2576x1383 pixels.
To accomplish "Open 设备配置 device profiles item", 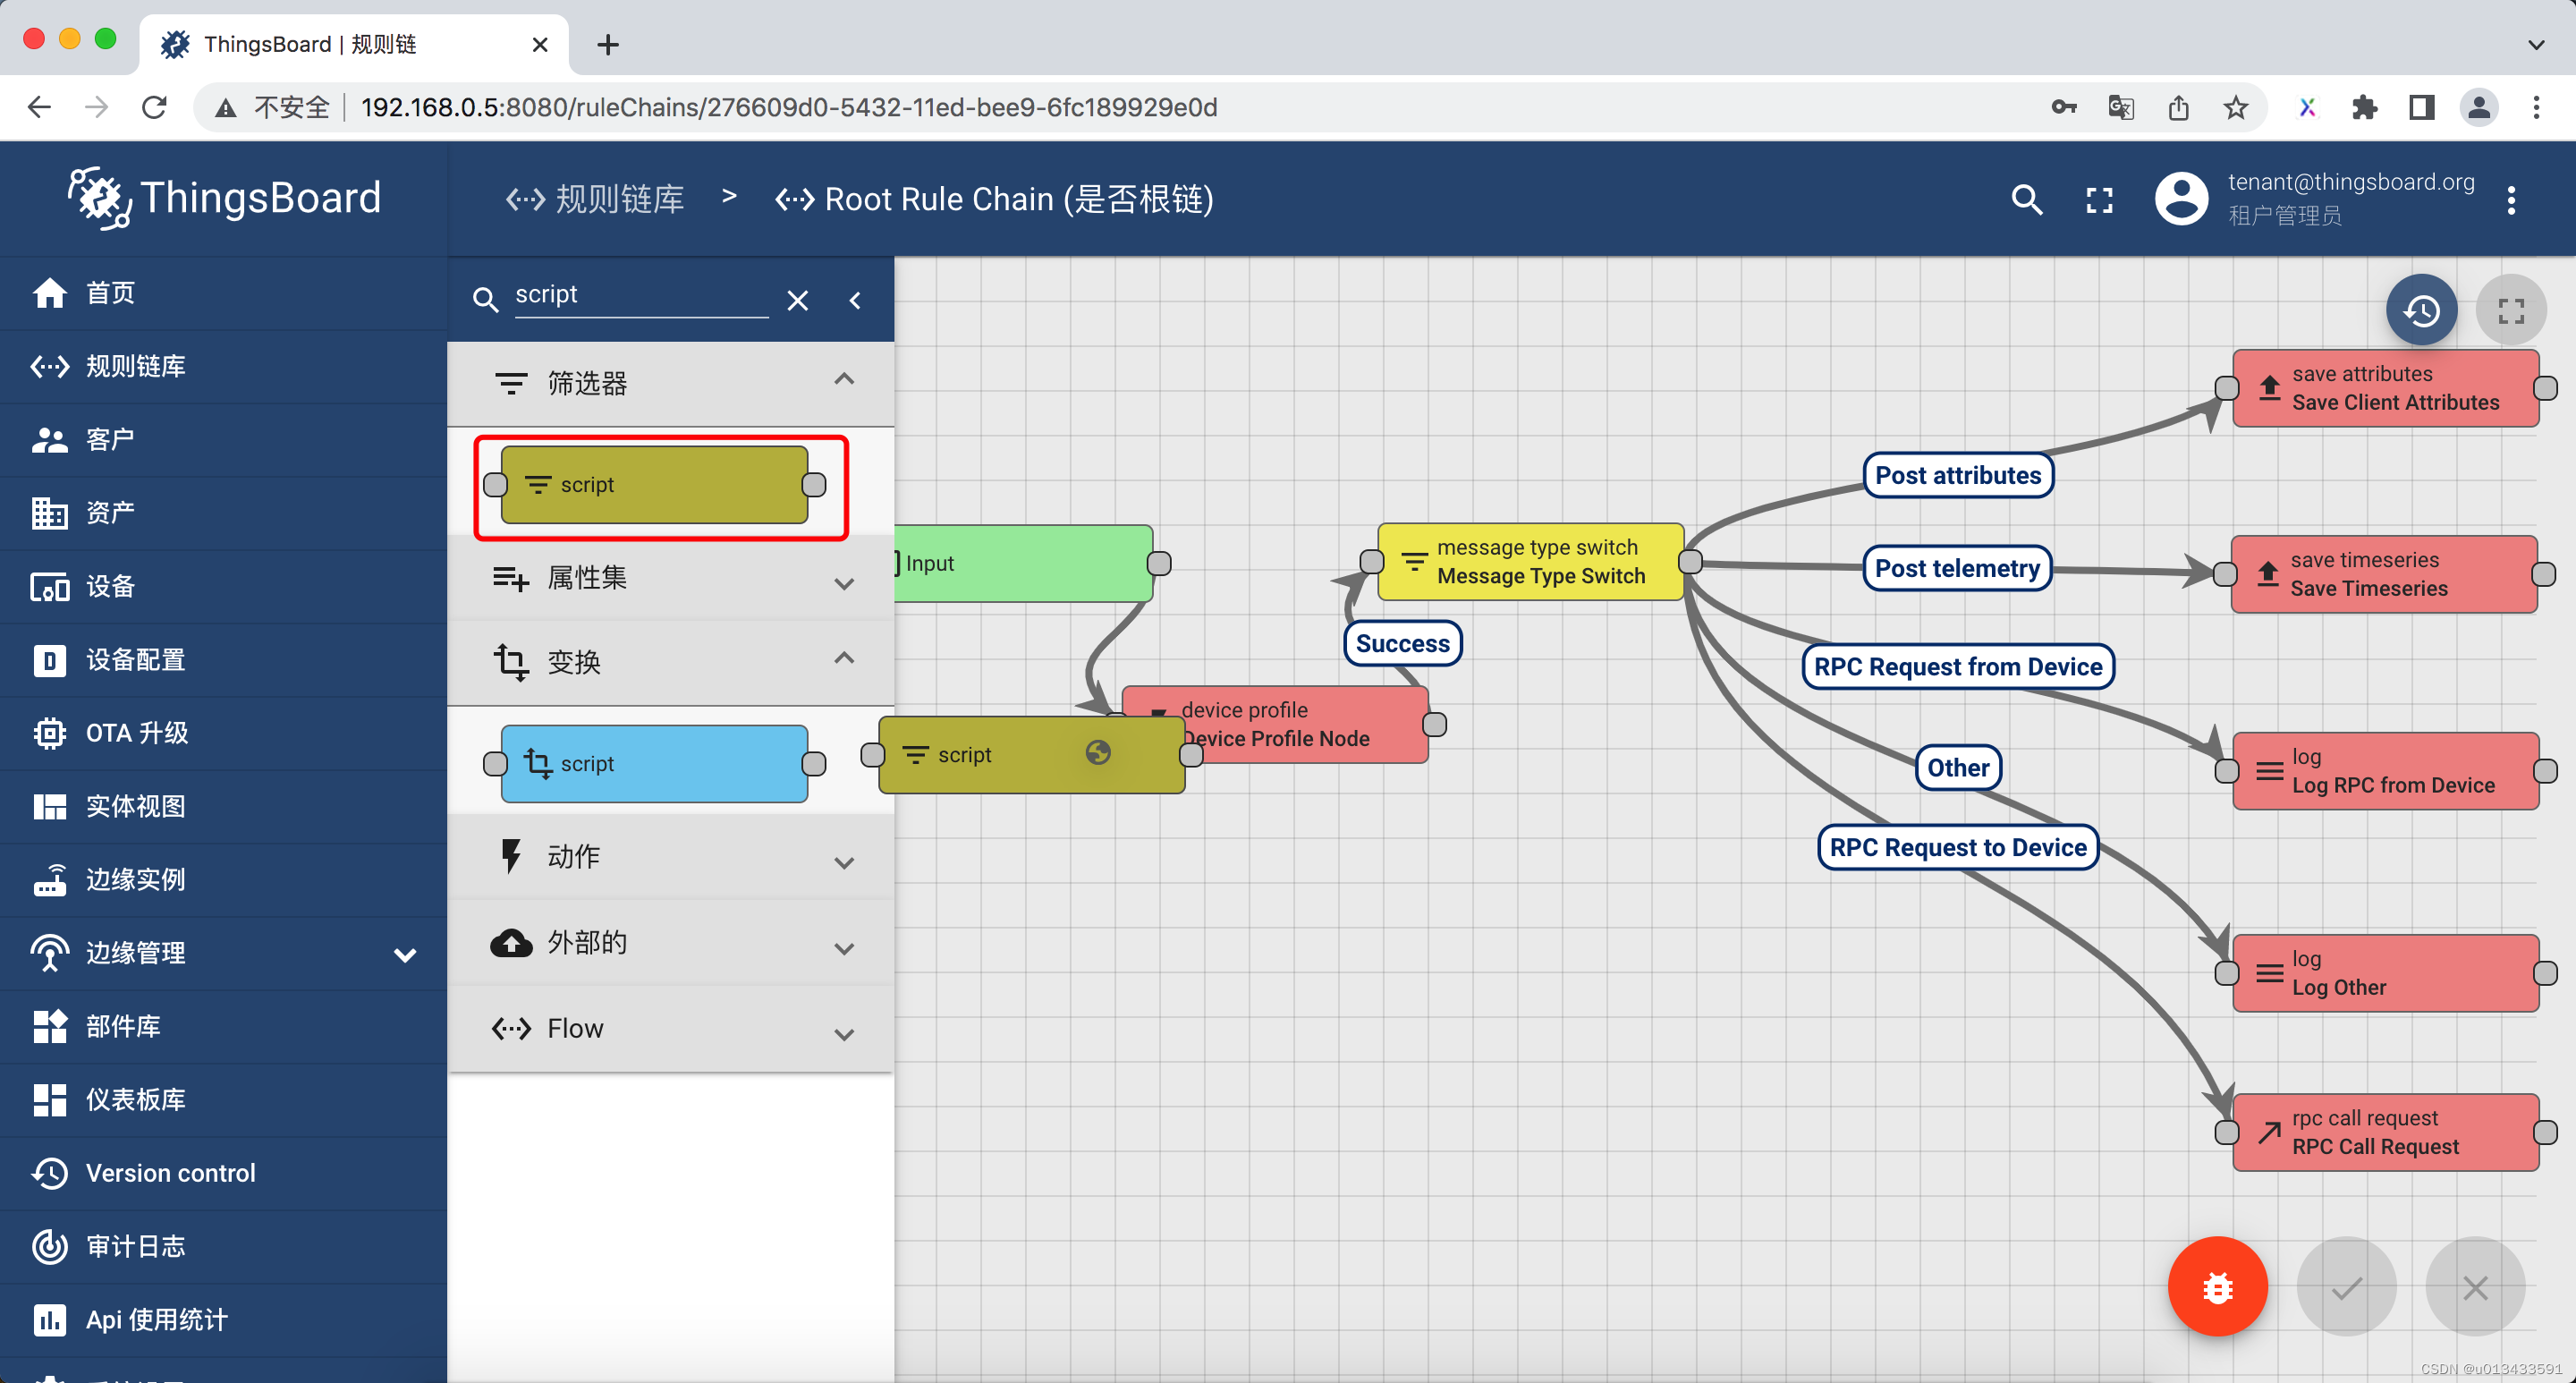I will click(223, 660).
